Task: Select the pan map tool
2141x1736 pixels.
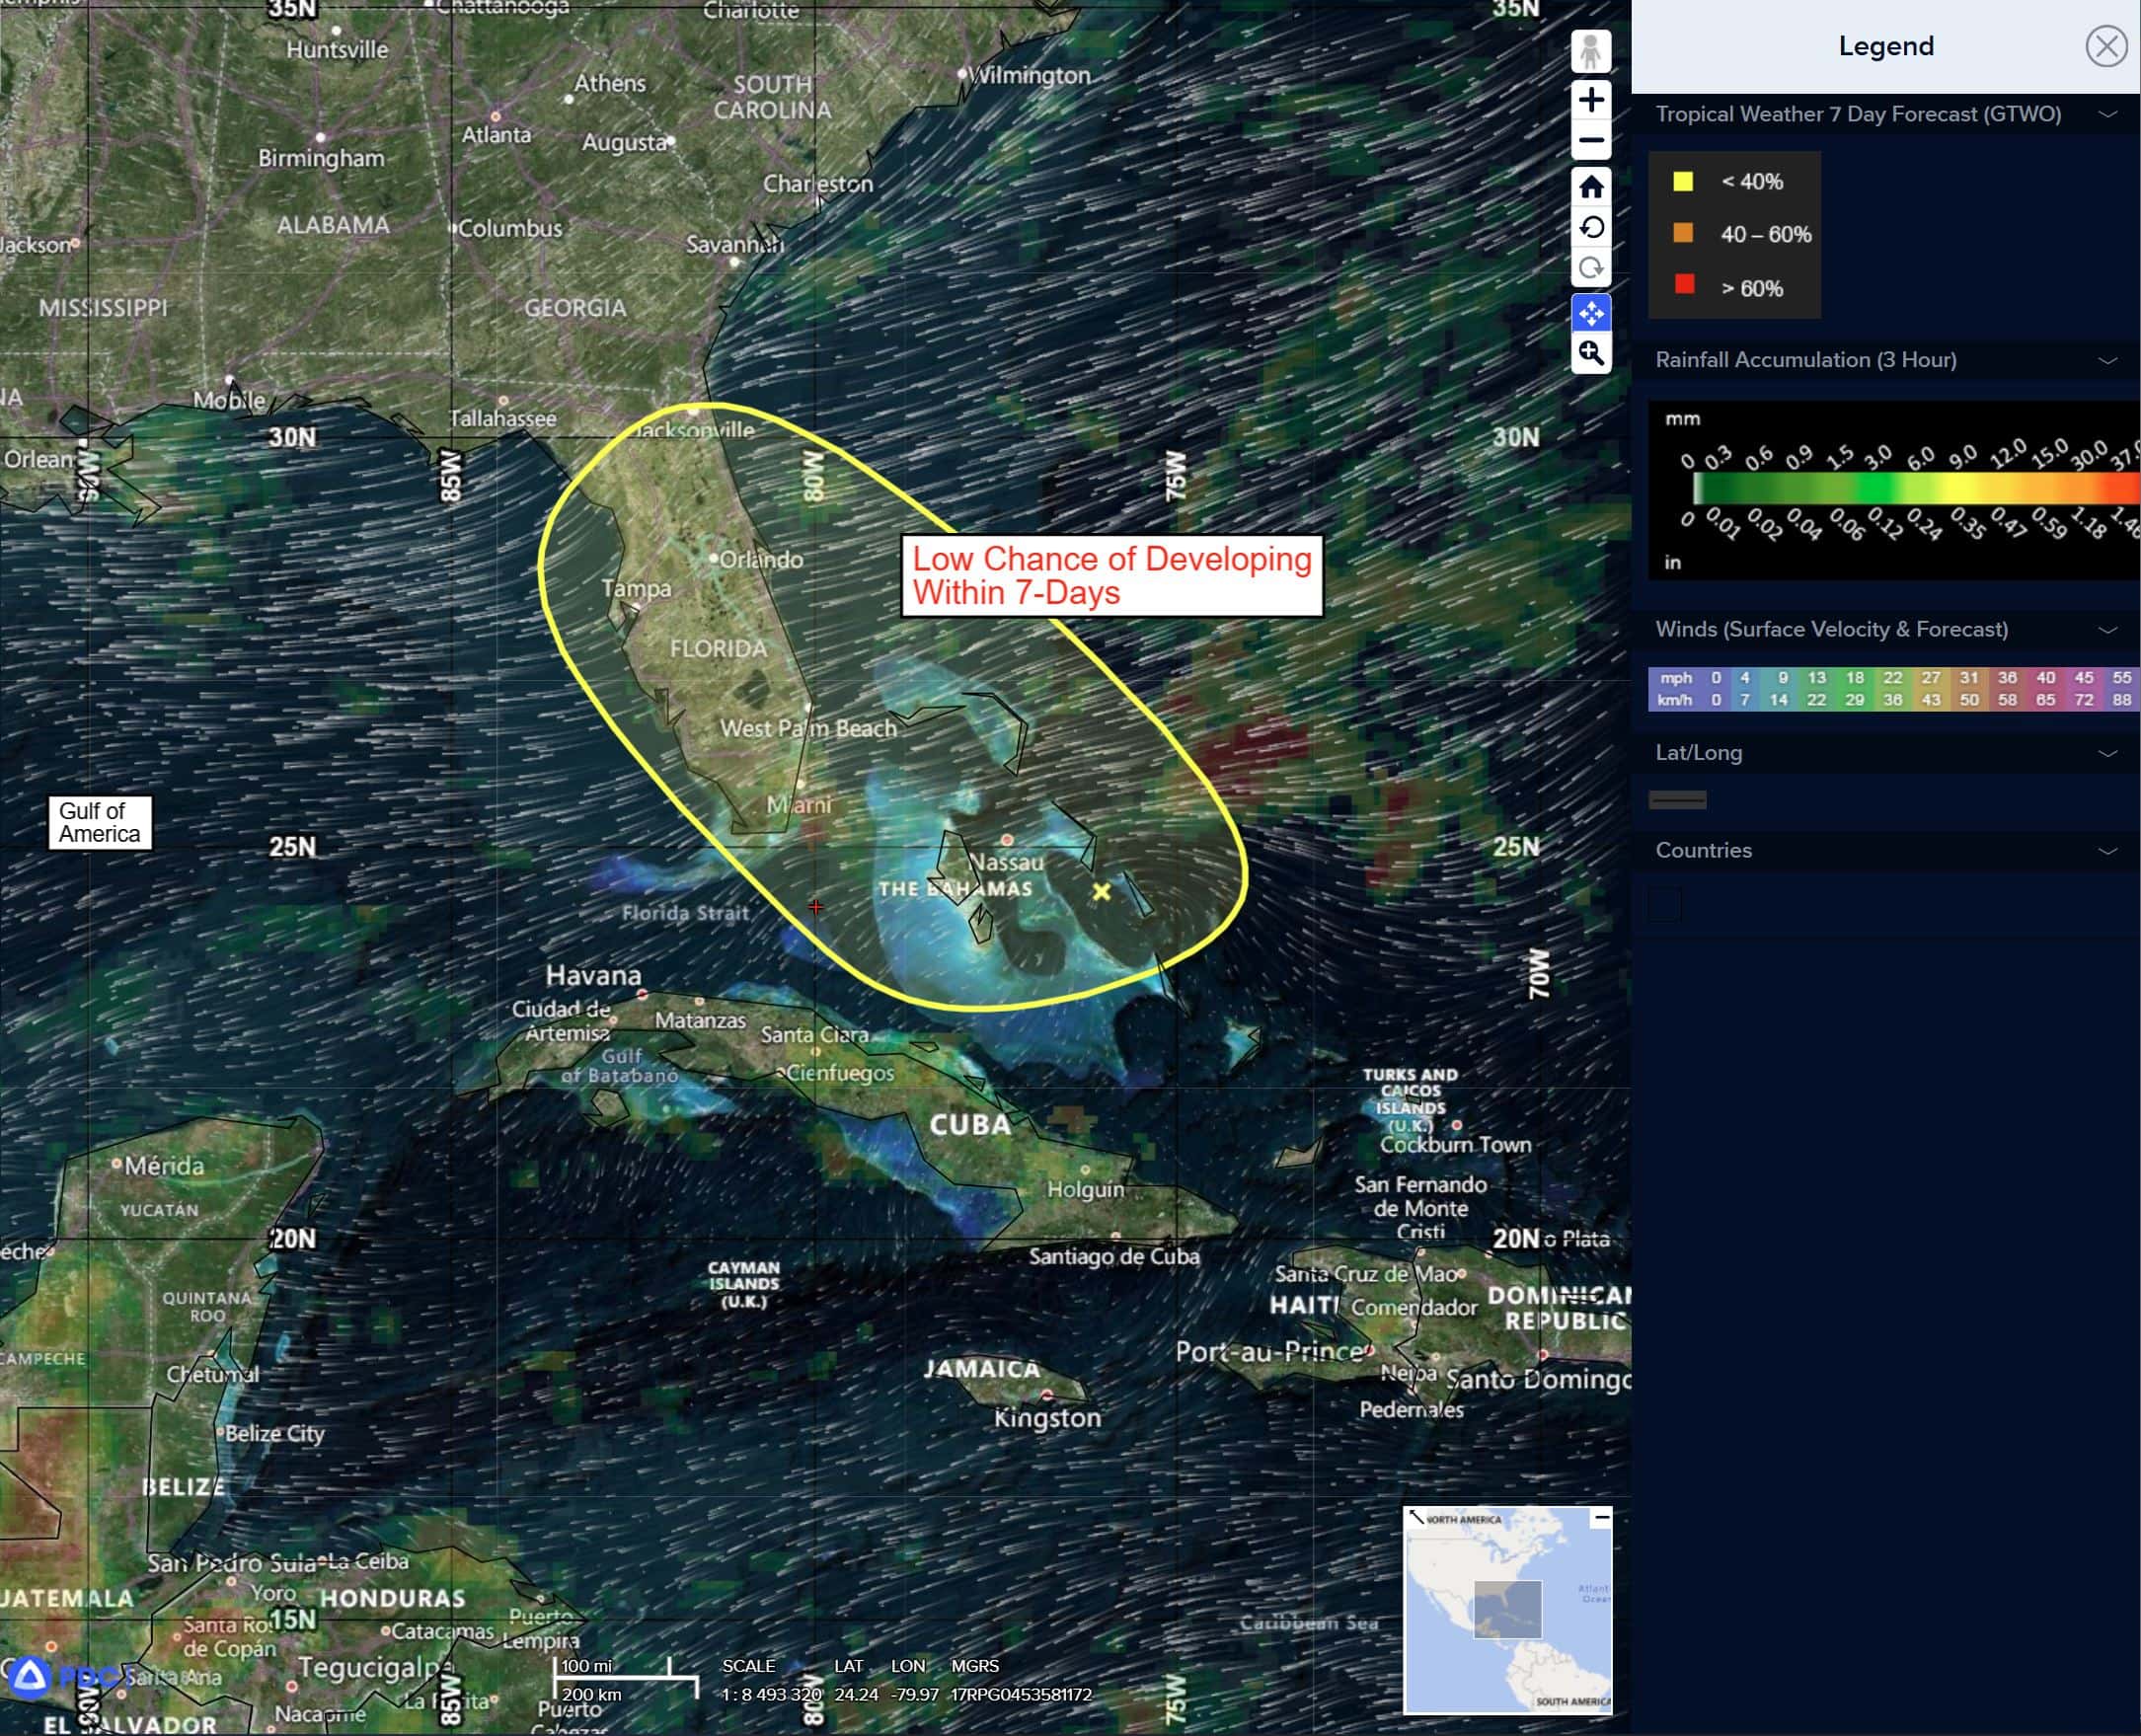Action: coord(1590,313)
